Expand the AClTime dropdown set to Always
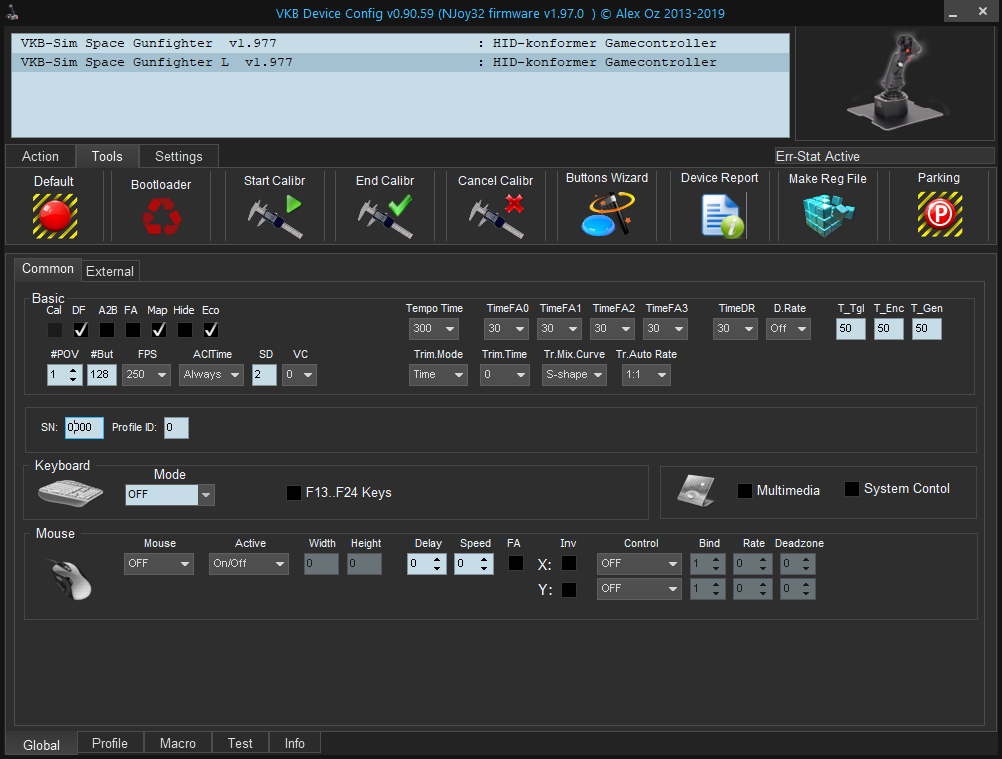Viewport: 1002px width, 759px height. pyautogui.click(x=212, y=374)
